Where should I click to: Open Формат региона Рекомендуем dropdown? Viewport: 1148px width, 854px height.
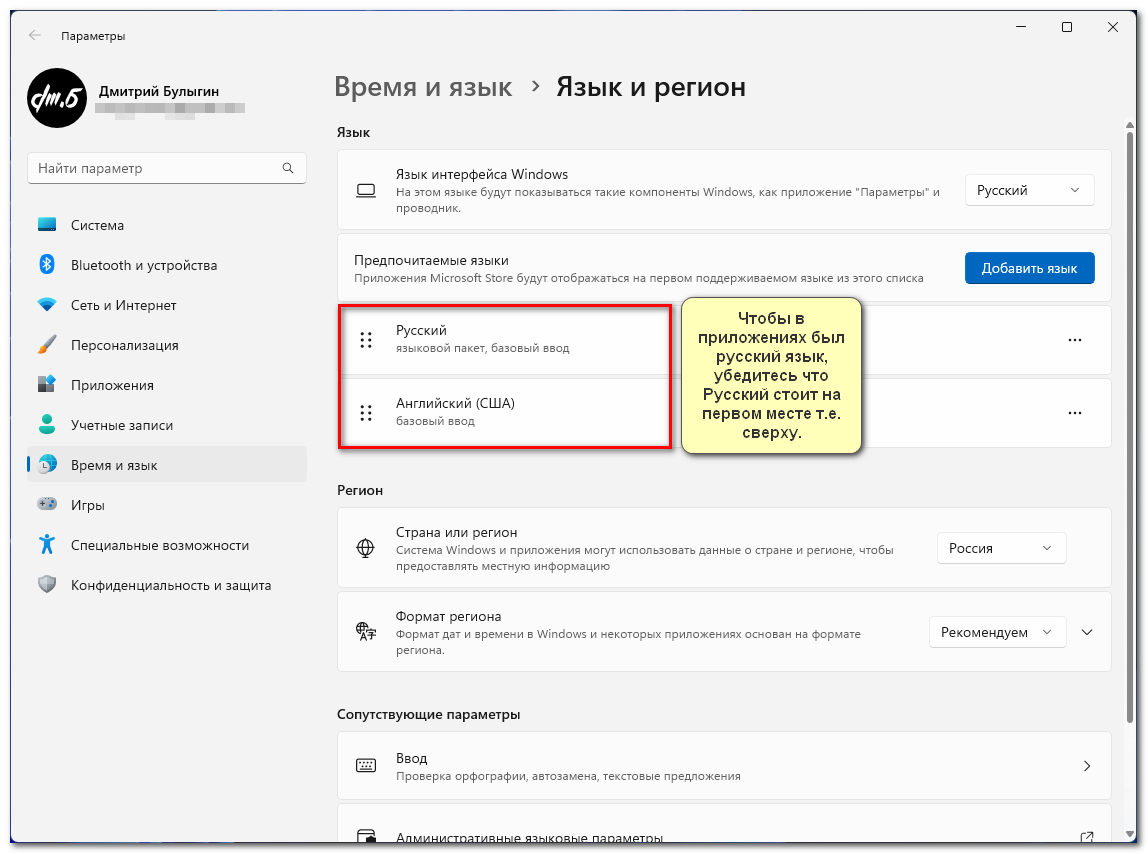(997, 632)
